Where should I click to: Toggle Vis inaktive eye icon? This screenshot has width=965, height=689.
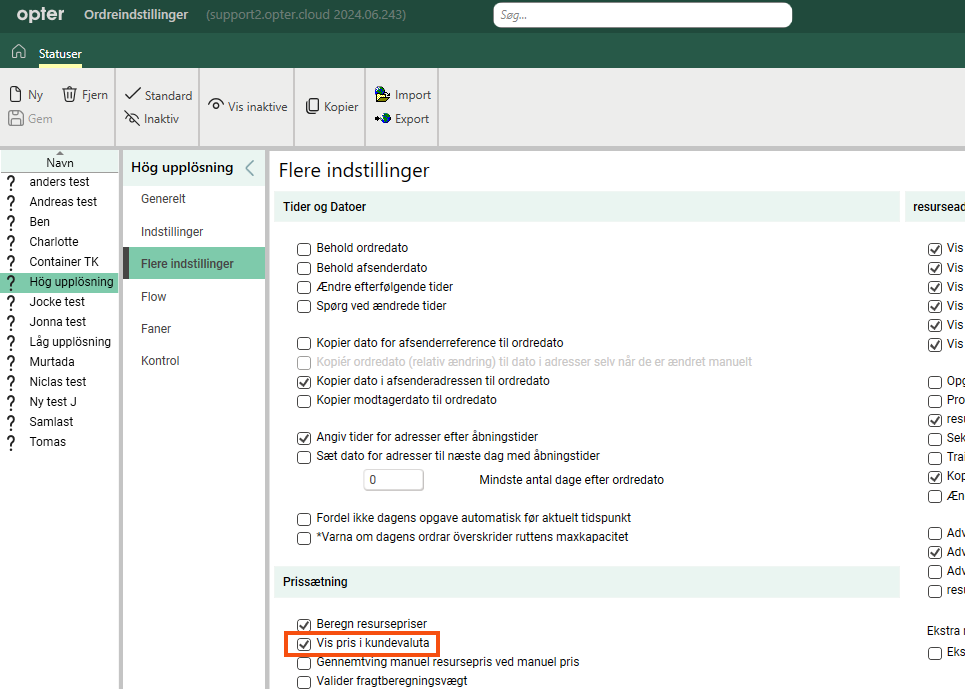pos(216,106)
